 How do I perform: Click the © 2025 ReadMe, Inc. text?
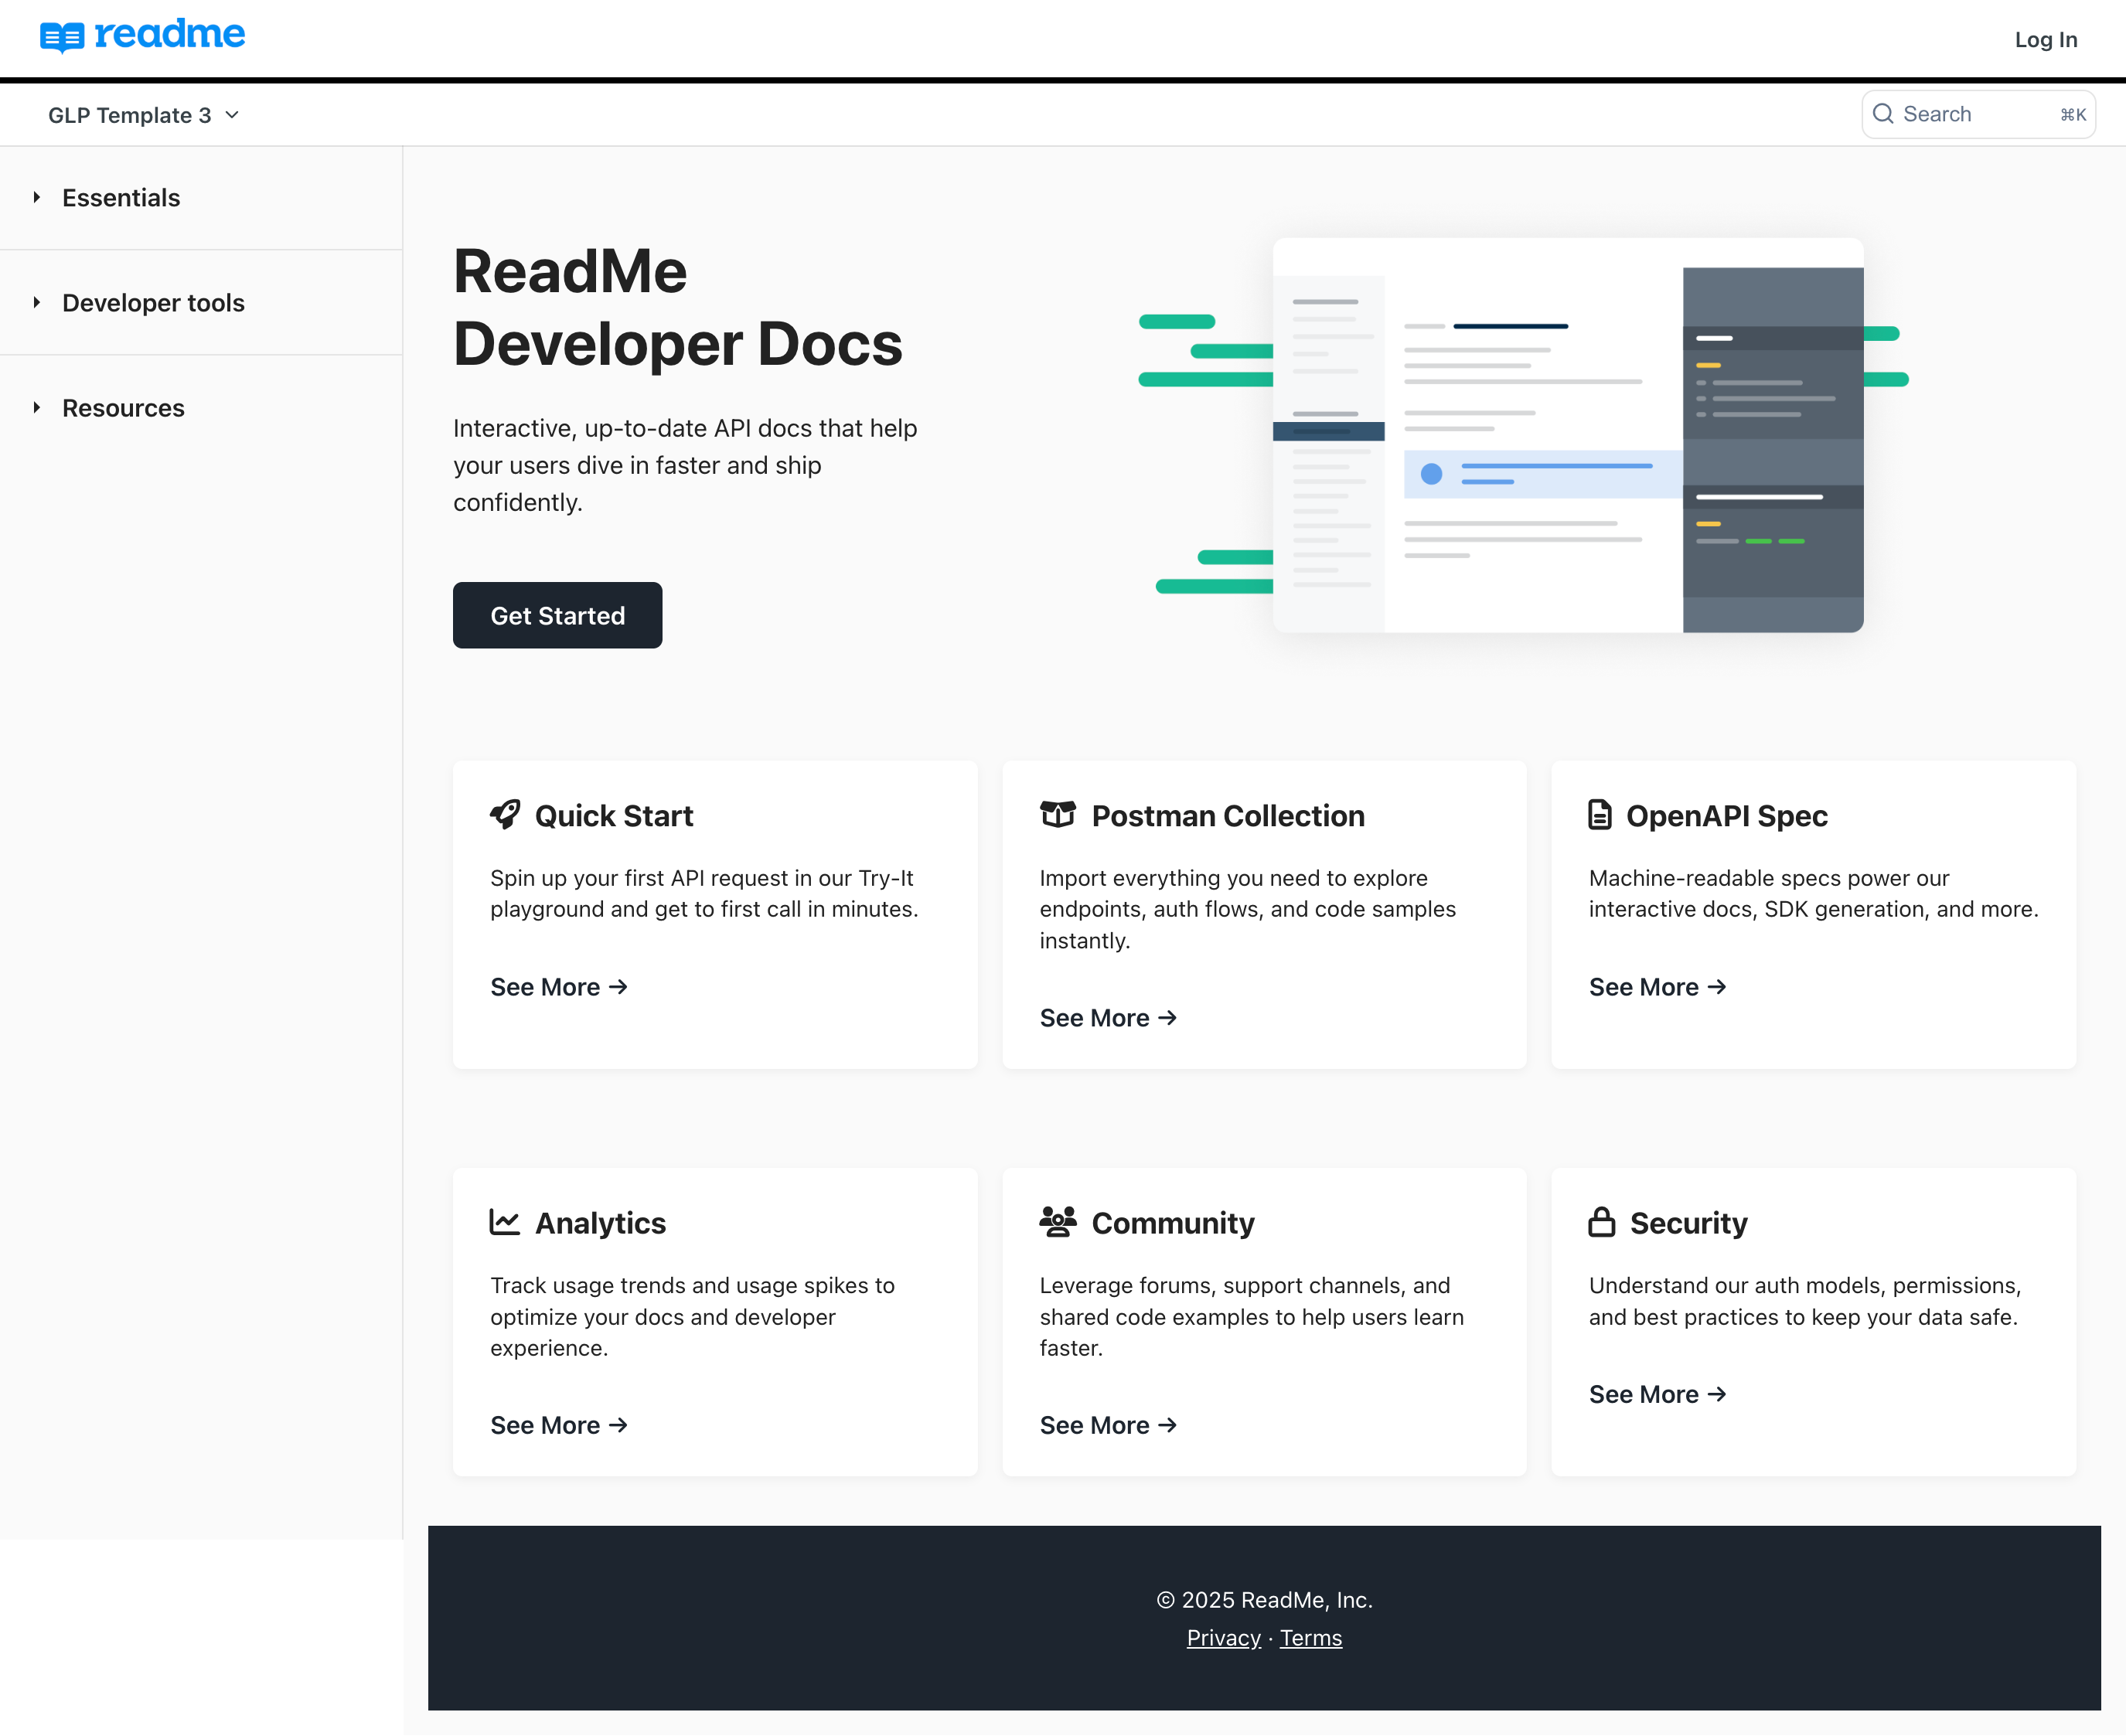point(1264,1600)
